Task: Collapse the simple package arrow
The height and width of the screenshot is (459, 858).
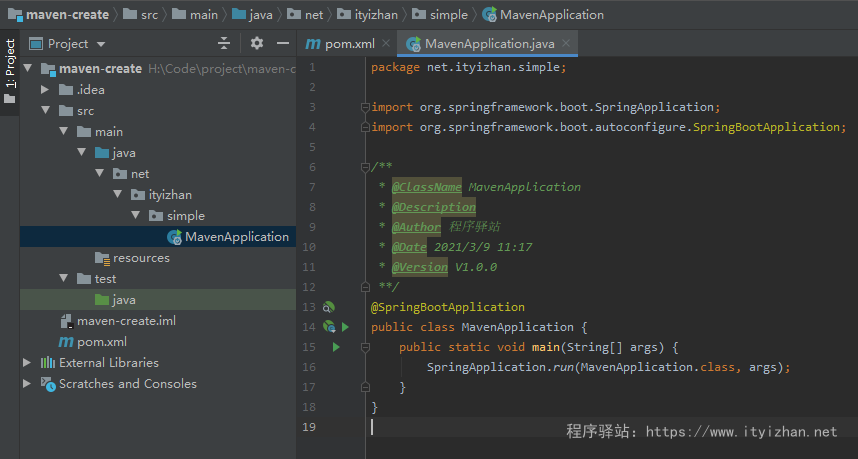Action: (x=136, y=216)
